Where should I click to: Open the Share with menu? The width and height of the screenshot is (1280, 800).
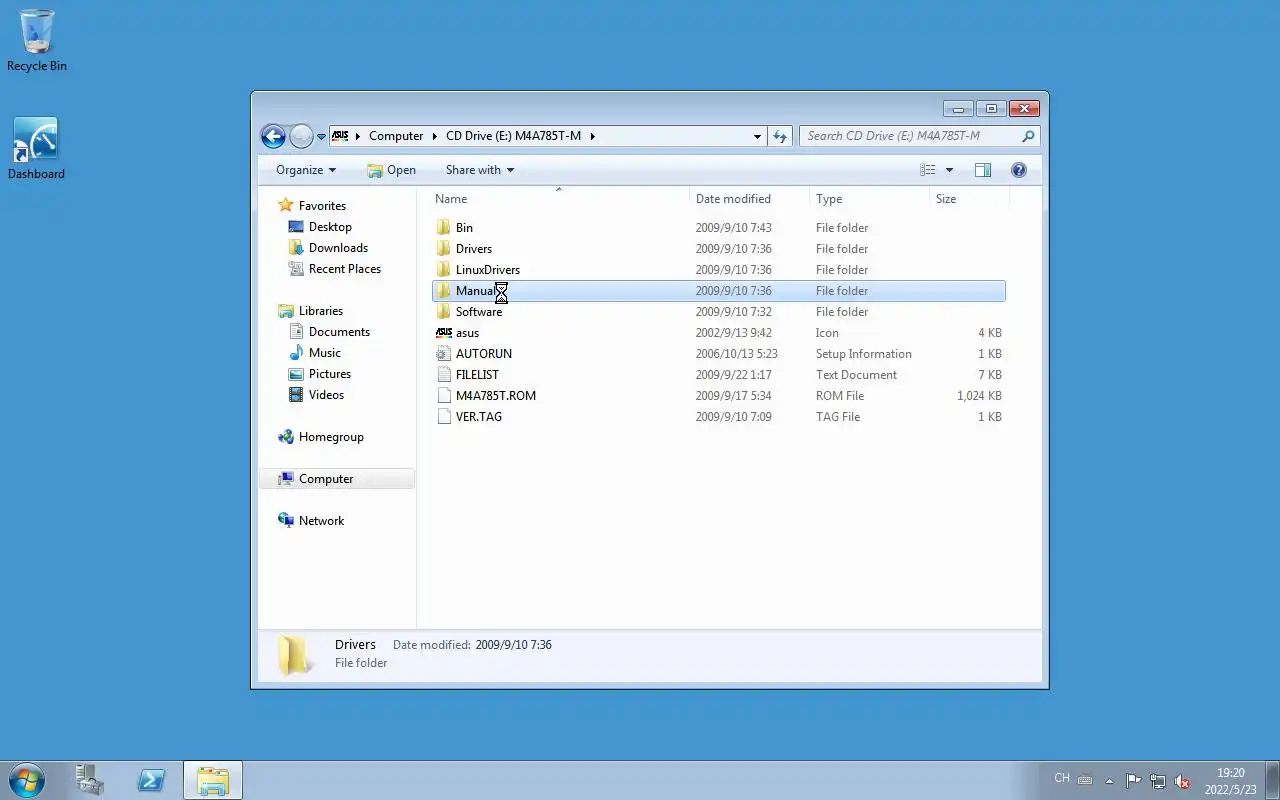click(479, 170)
